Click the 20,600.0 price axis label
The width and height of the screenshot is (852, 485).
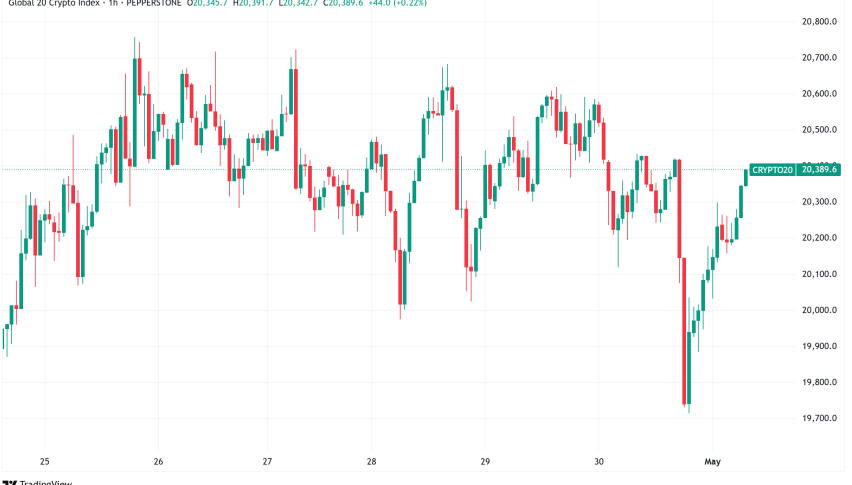tap(817, 94)
